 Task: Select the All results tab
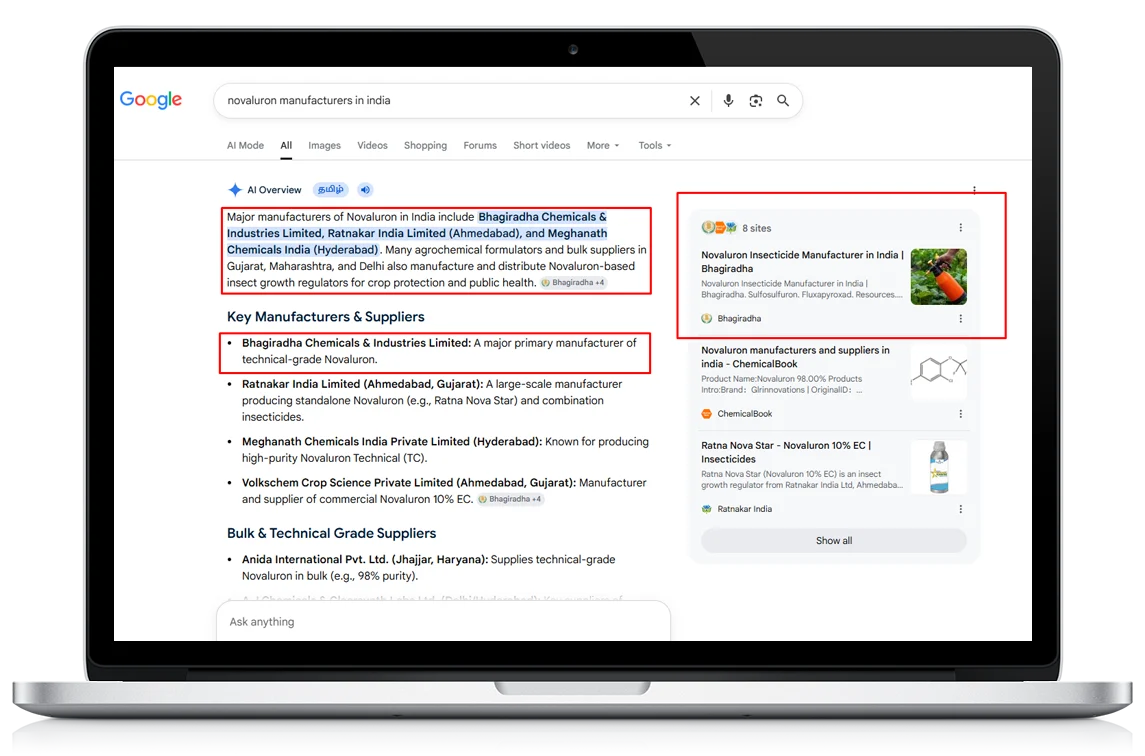click(x=286, y=145)
